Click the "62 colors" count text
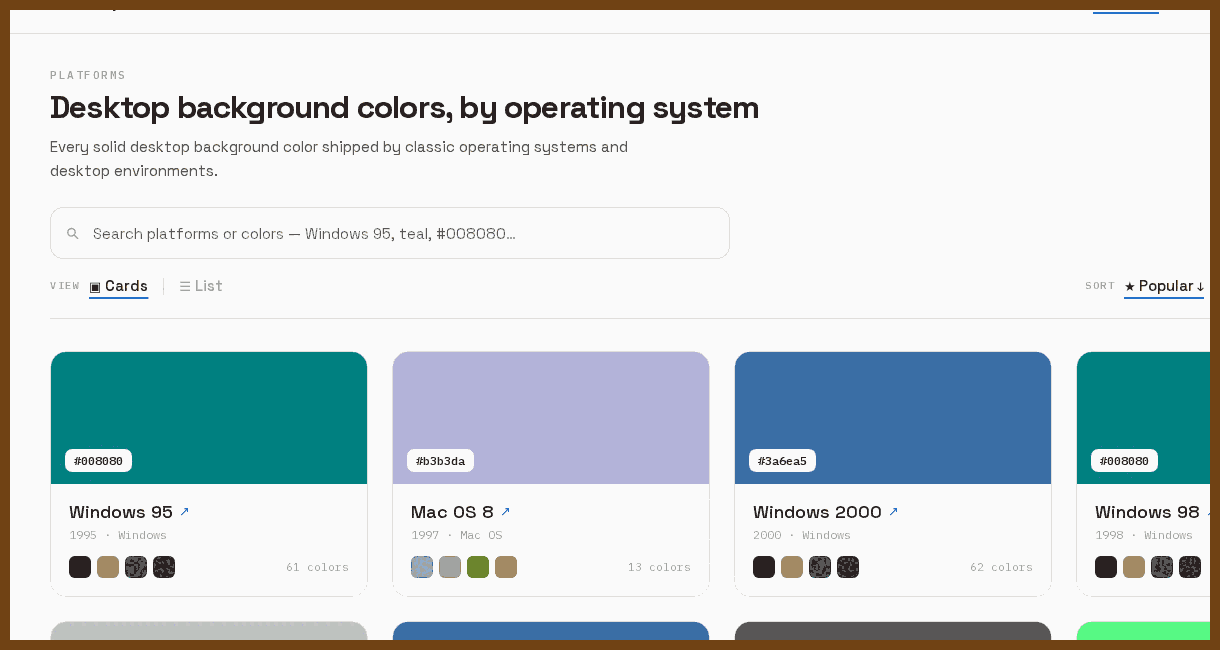 pyautogui.click(x=1001, y=567)
